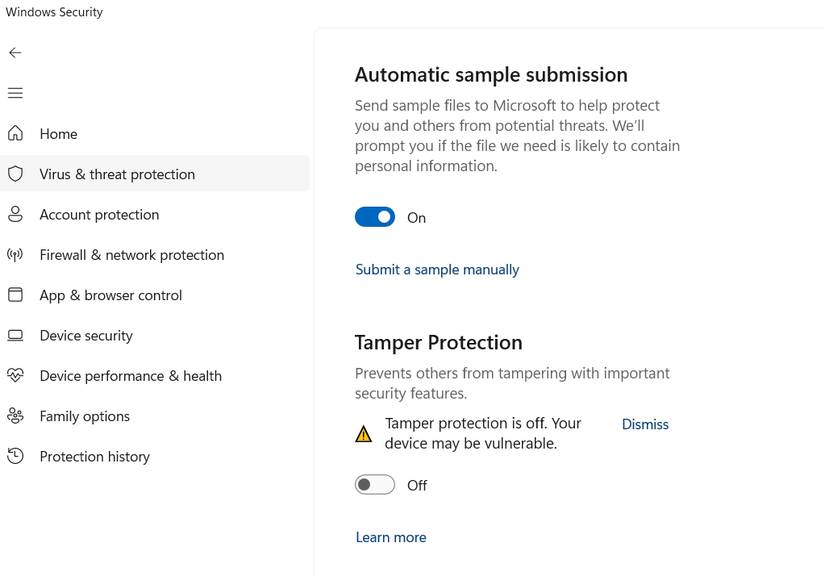Dismiss the tamper protection warning

tap(645, 424)
